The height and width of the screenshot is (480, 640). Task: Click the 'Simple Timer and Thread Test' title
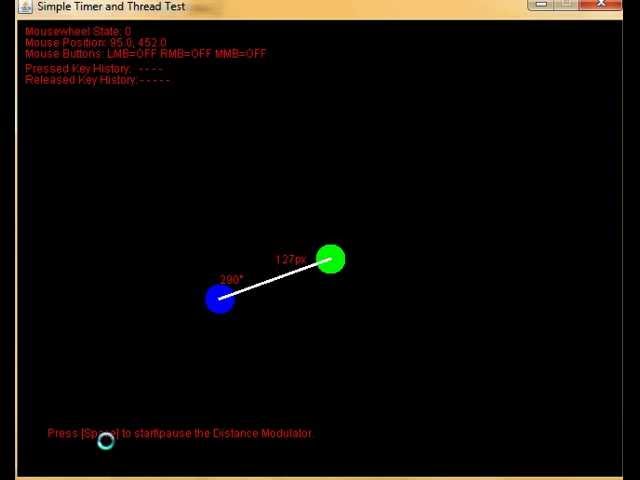click(x=111, y=7)
